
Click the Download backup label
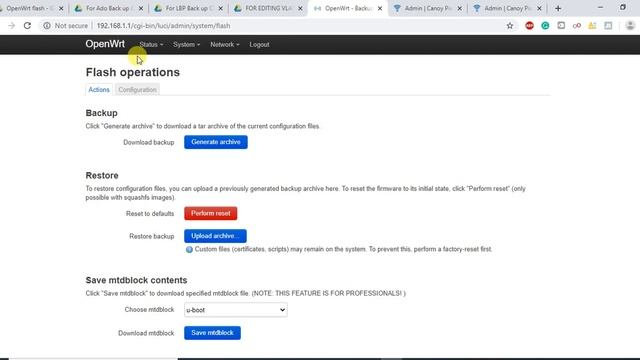149,142
